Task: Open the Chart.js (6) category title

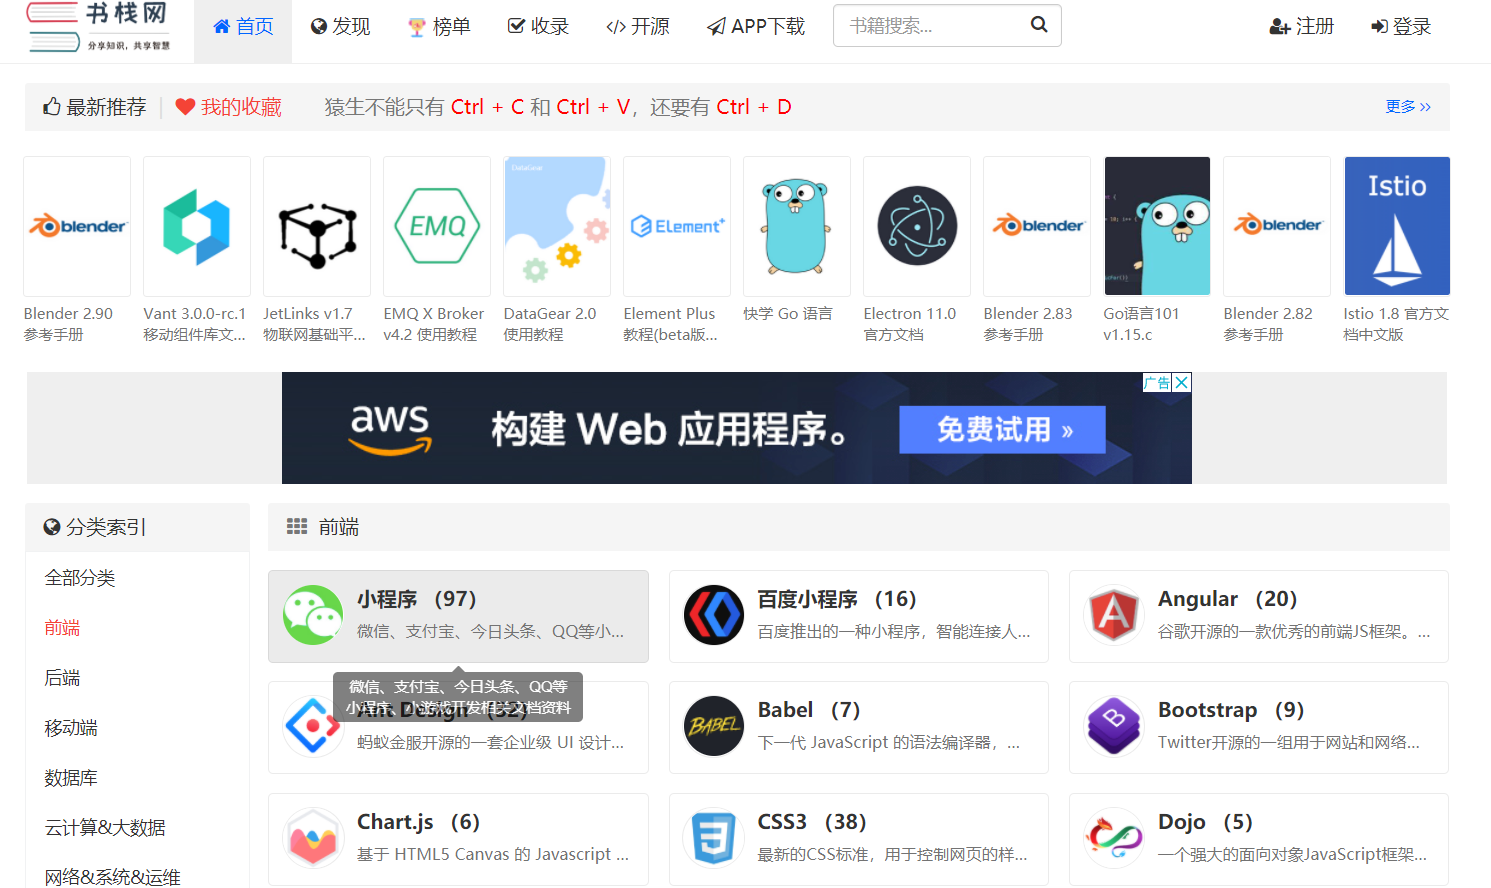Action: pyautogui.click(x=418, y=822)
